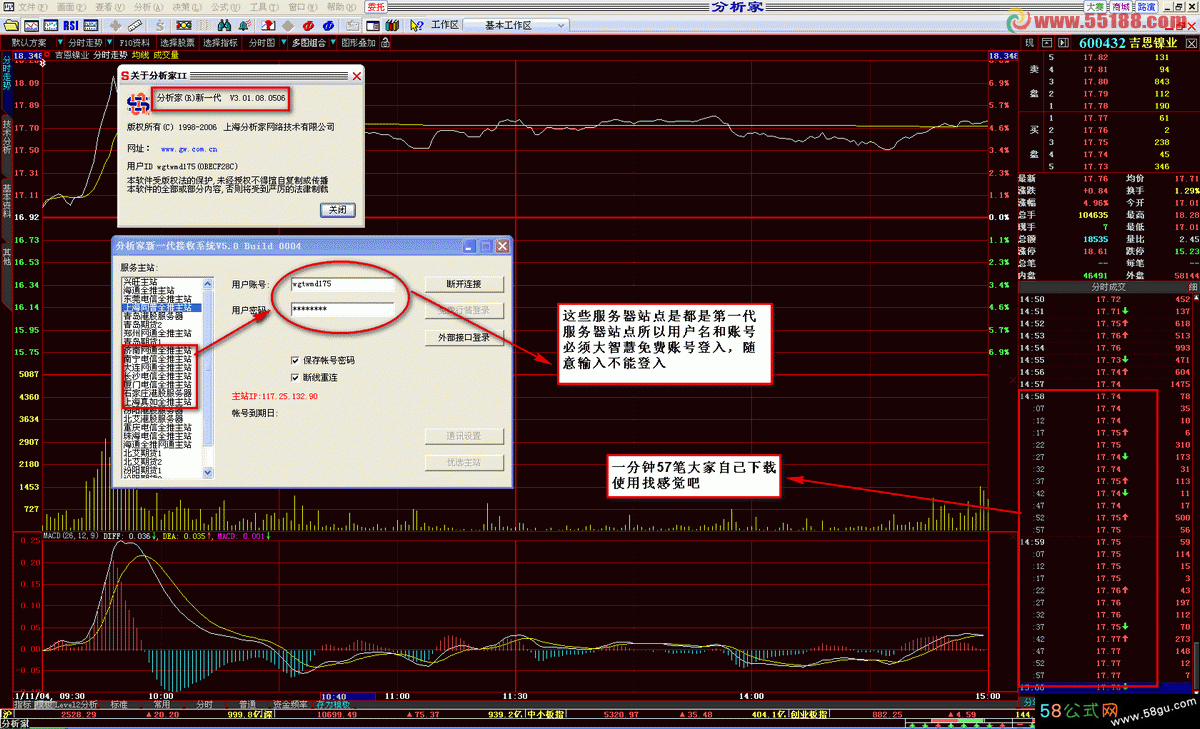
Task: Click the 委托 order entry button
Action: tap(376, 7)
